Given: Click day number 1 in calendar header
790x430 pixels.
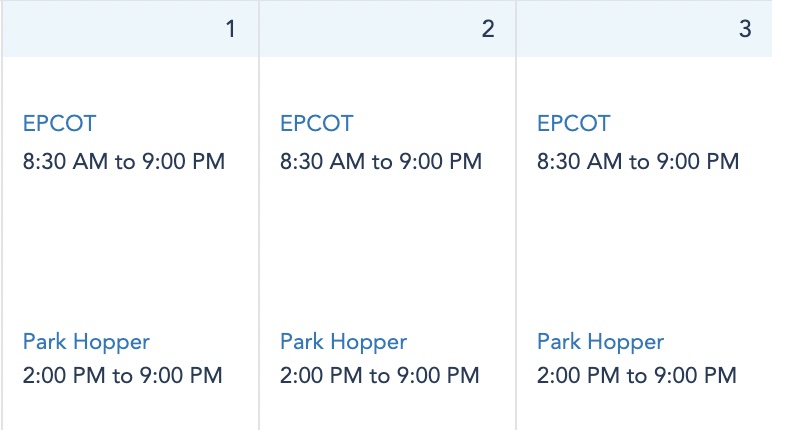Looking at the screenshot, I should 230,29.
